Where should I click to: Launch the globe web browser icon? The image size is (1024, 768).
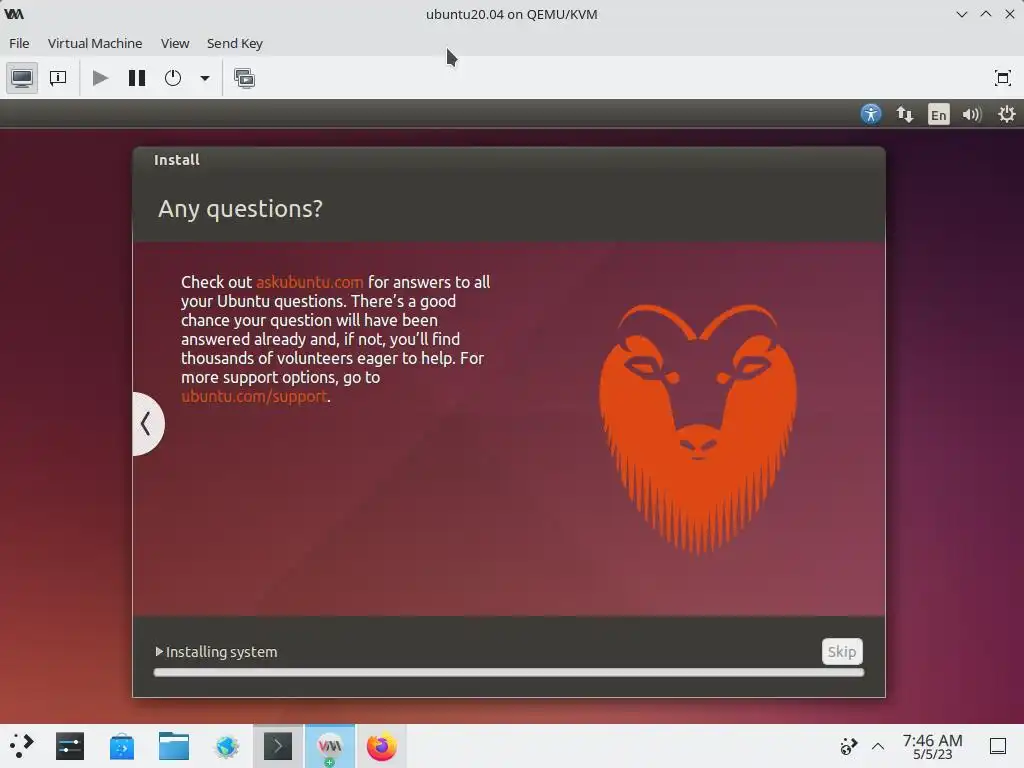tap(227, 746)
